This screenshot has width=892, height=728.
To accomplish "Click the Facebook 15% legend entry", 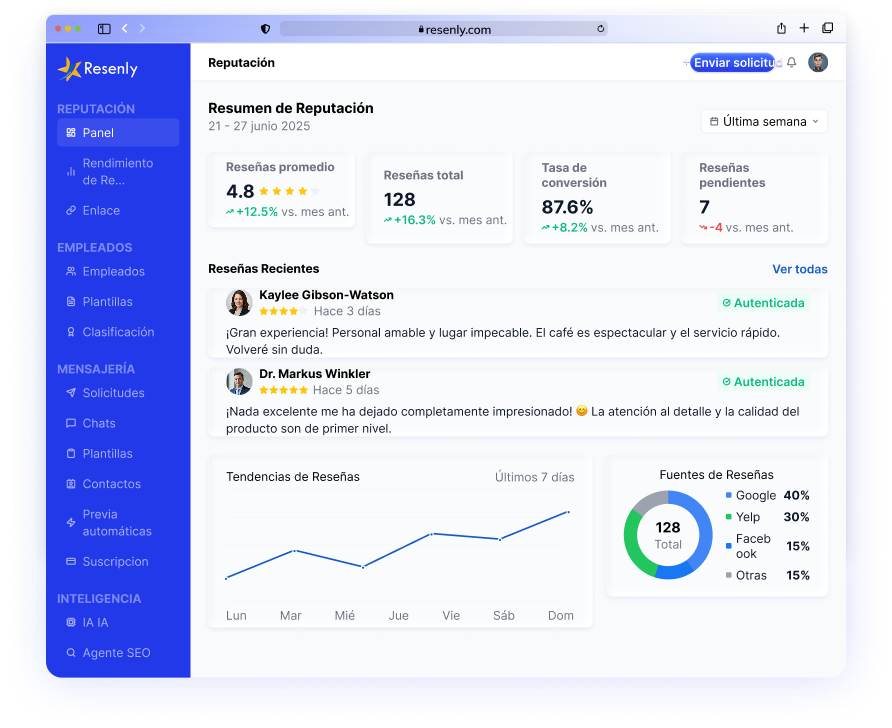I will 767,546.
